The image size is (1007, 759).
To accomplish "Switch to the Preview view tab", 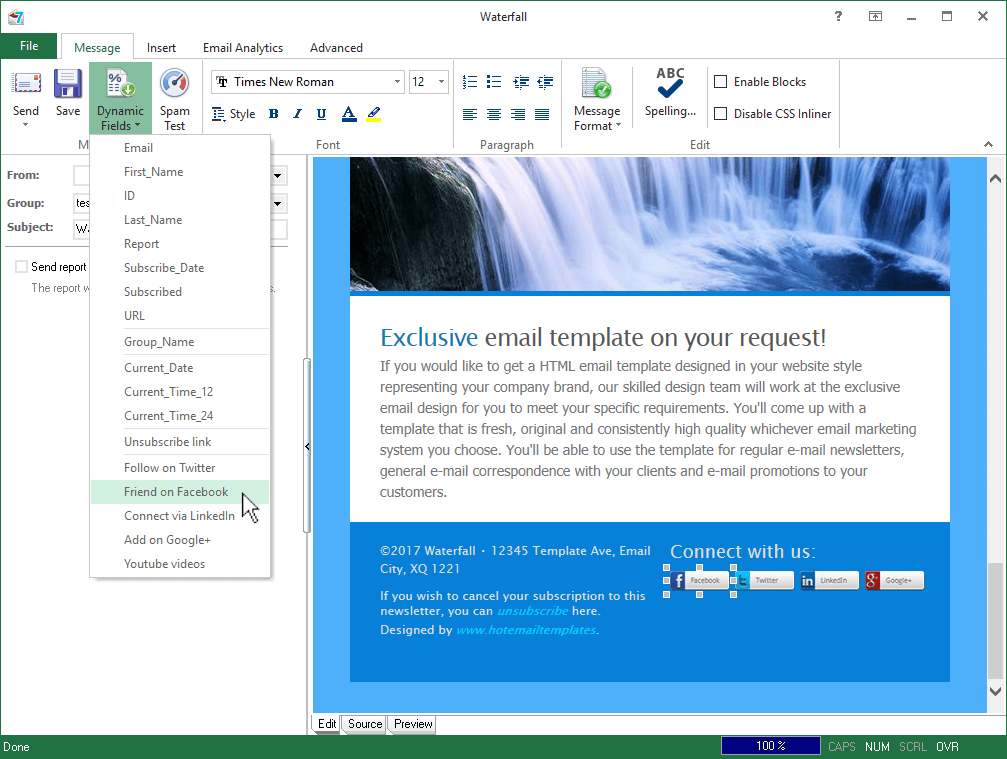I will tap(413, 724).
